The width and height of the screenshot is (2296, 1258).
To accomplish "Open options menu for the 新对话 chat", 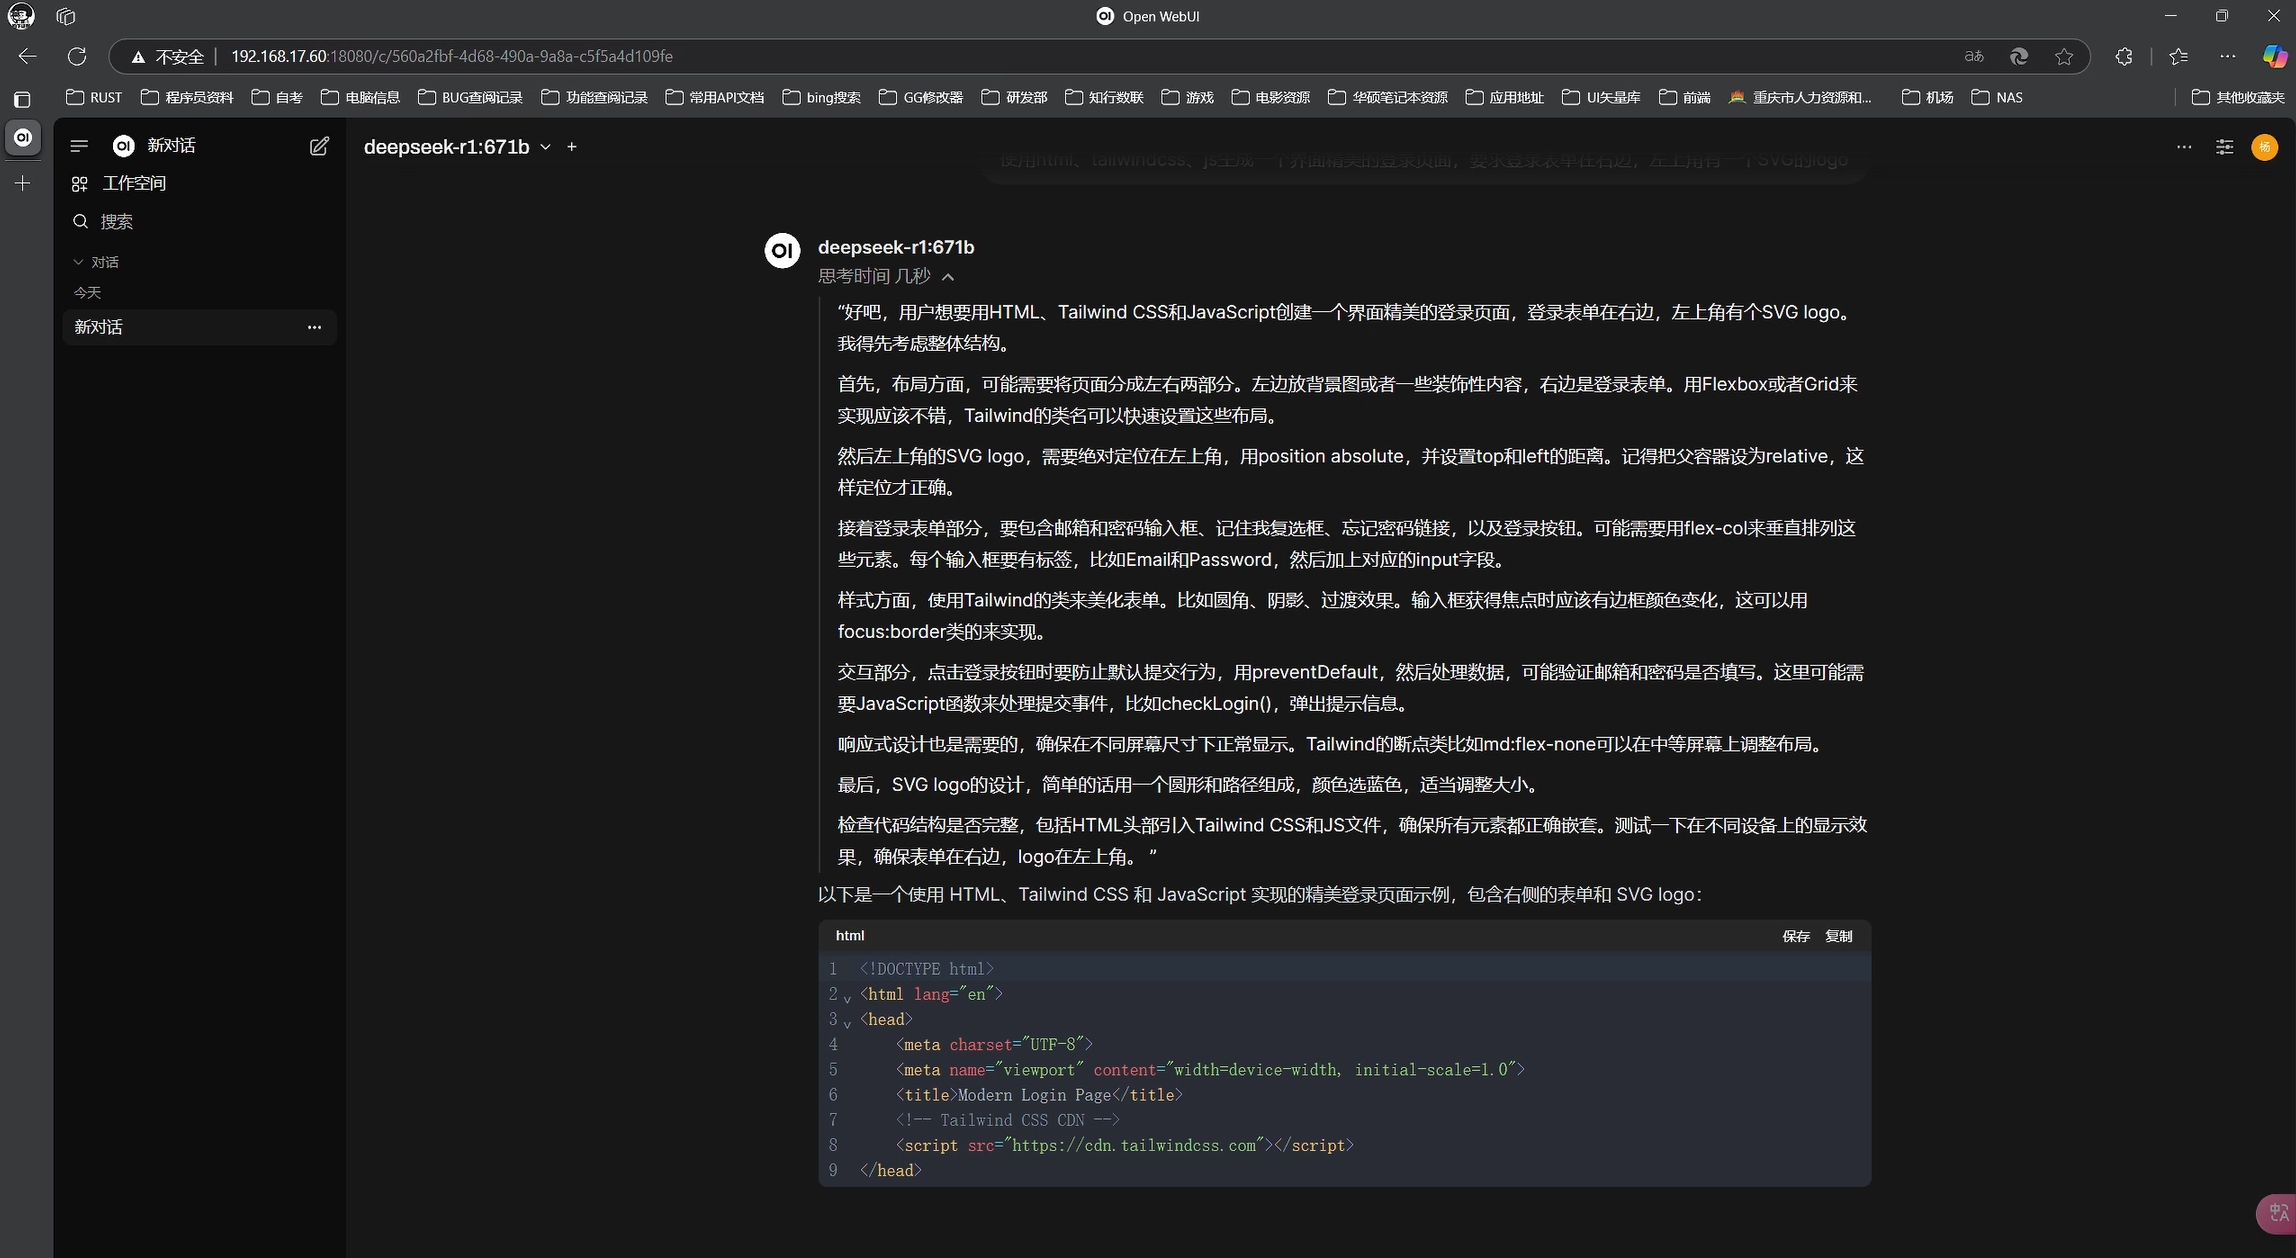I will pyautogui.click(x=314, y=327).
